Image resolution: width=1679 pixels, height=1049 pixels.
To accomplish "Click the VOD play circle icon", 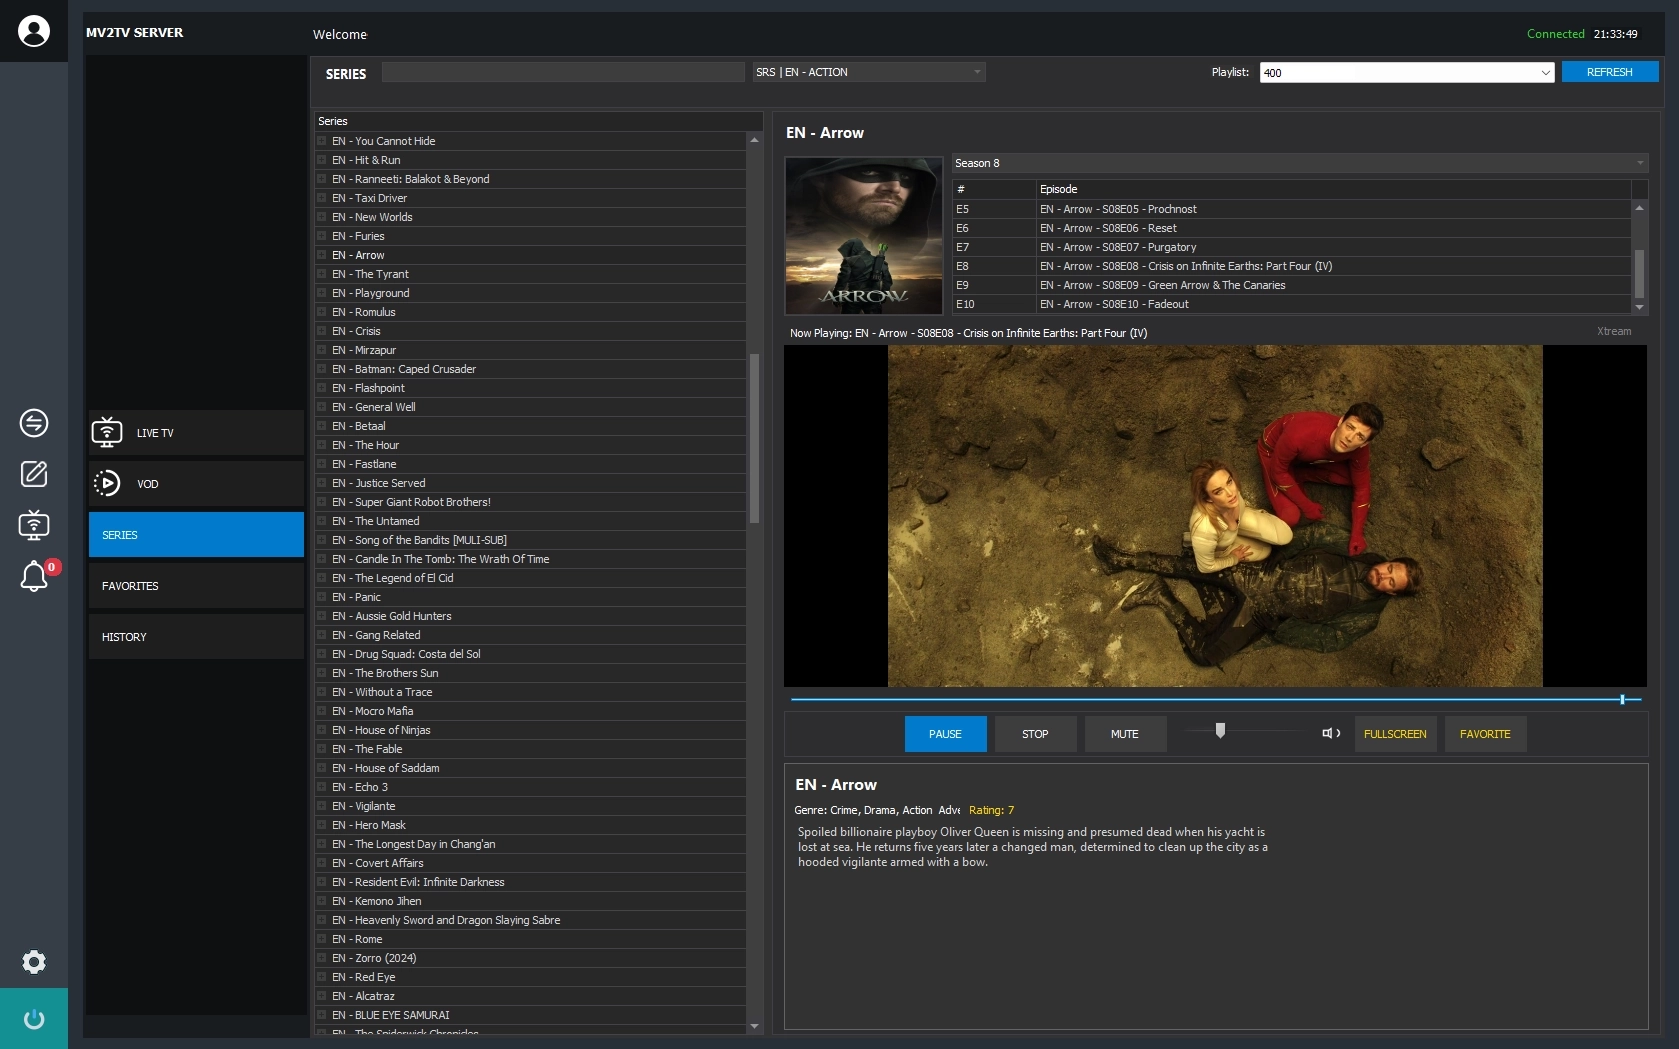I will click(x=107, y=483).
